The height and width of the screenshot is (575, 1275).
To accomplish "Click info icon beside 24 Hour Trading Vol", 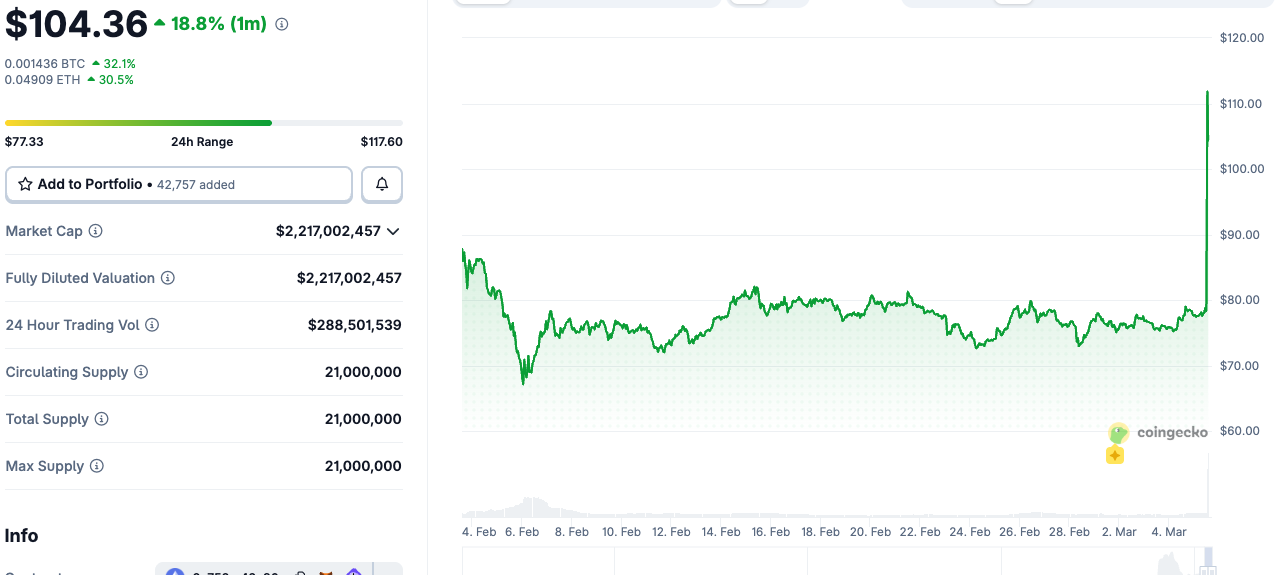I will 152,325.
